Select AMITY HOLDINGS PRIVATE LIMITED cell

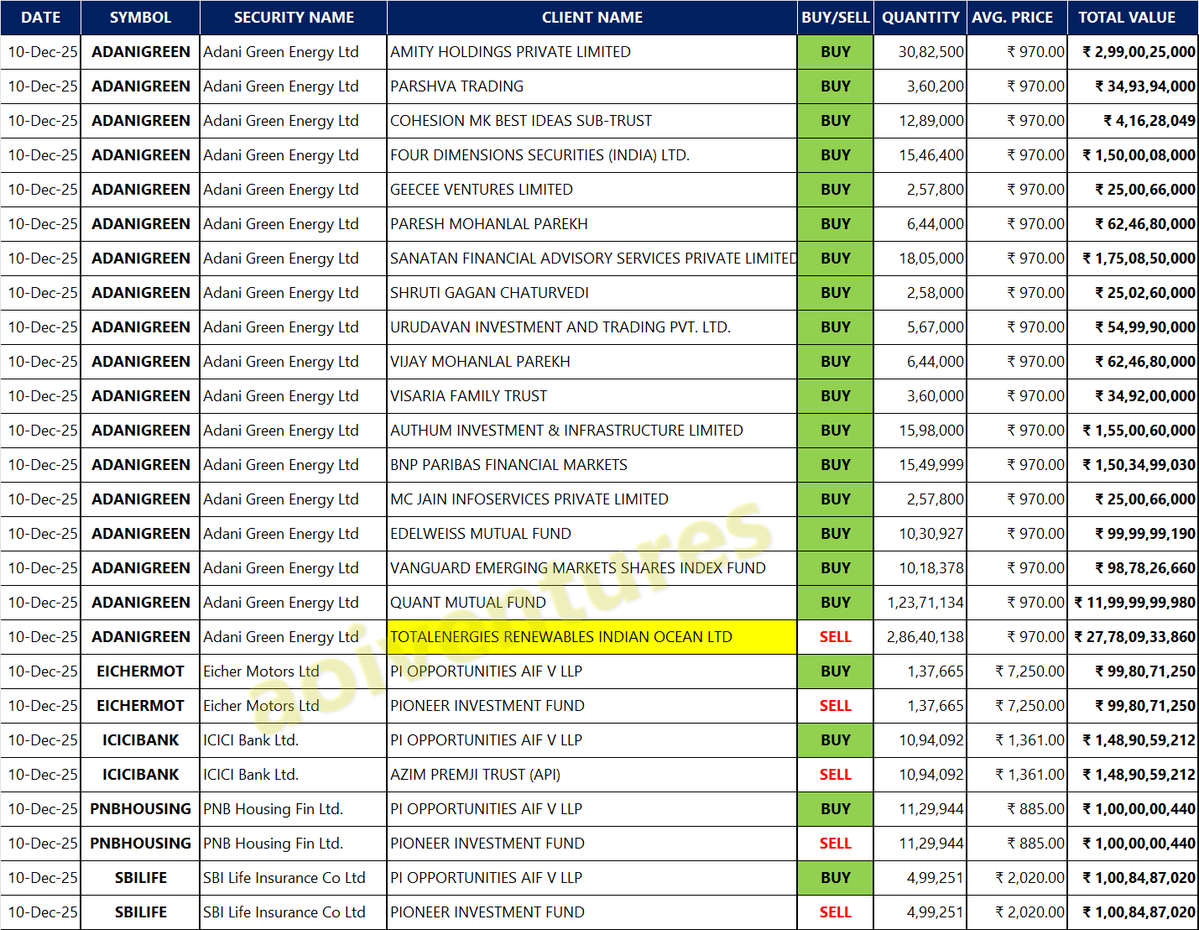[x=592, y=52]
